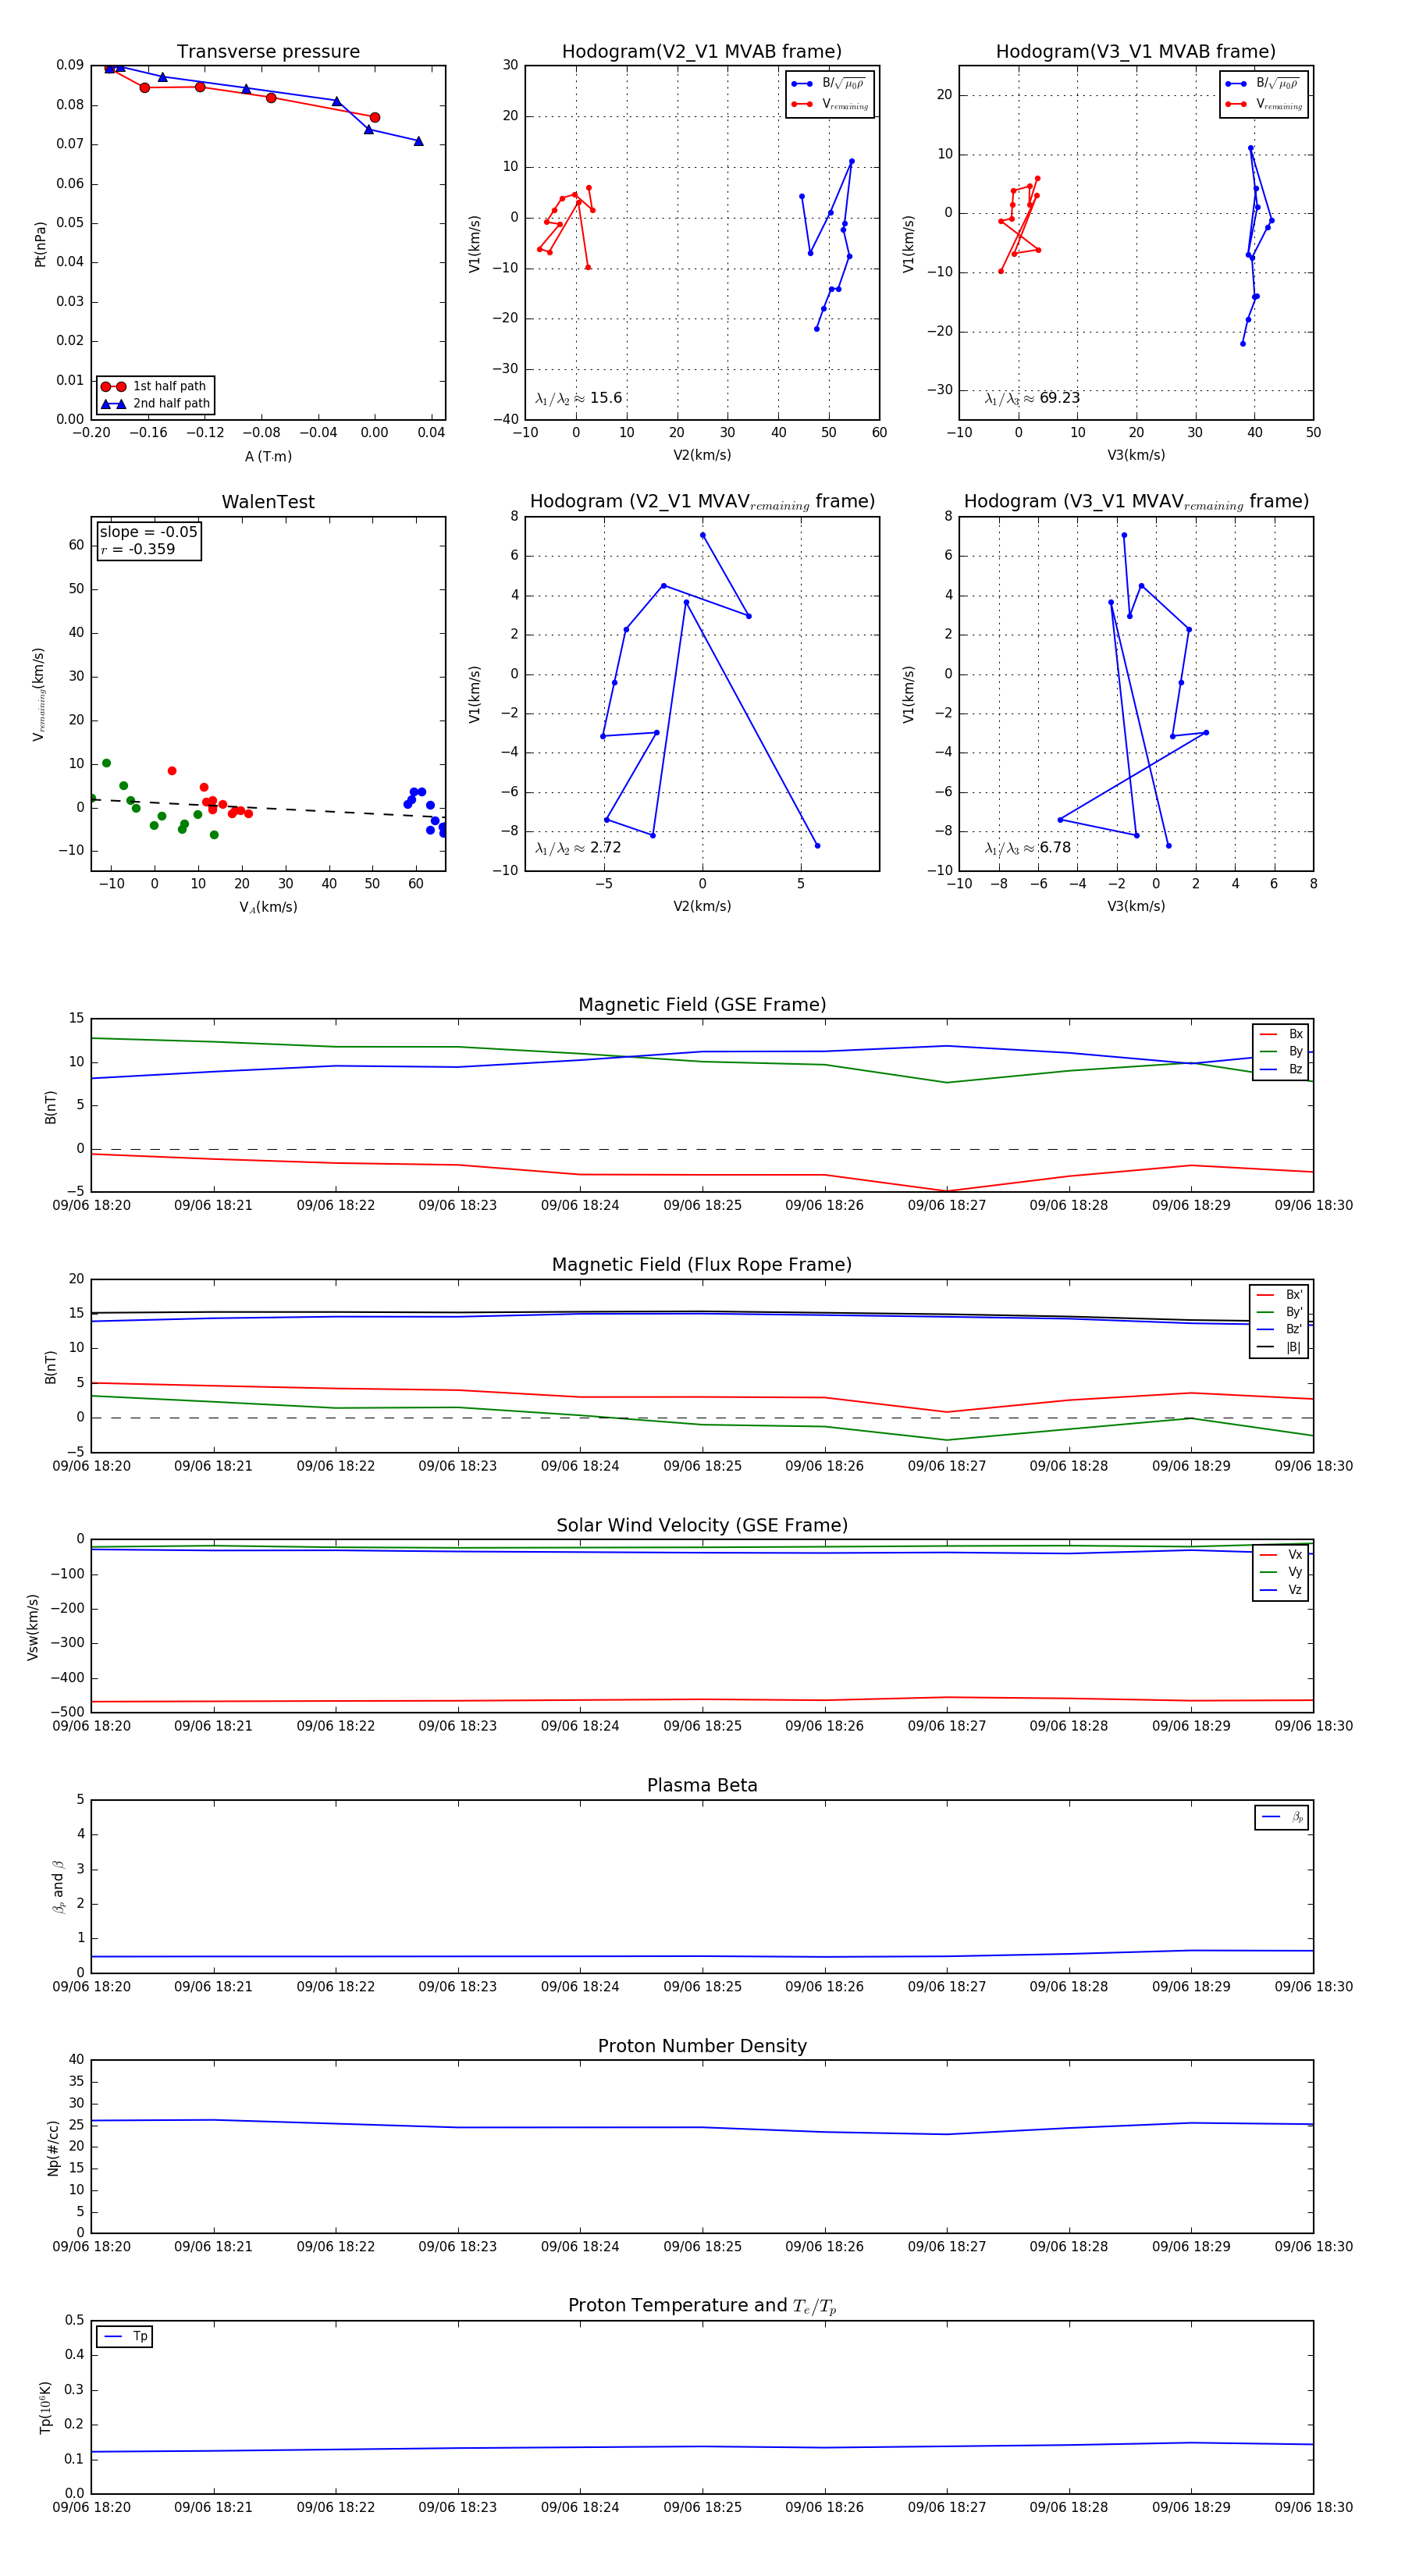Select the 'Tp' legend entry
The image size is (1405, 2576).
tap(126, 2337)
